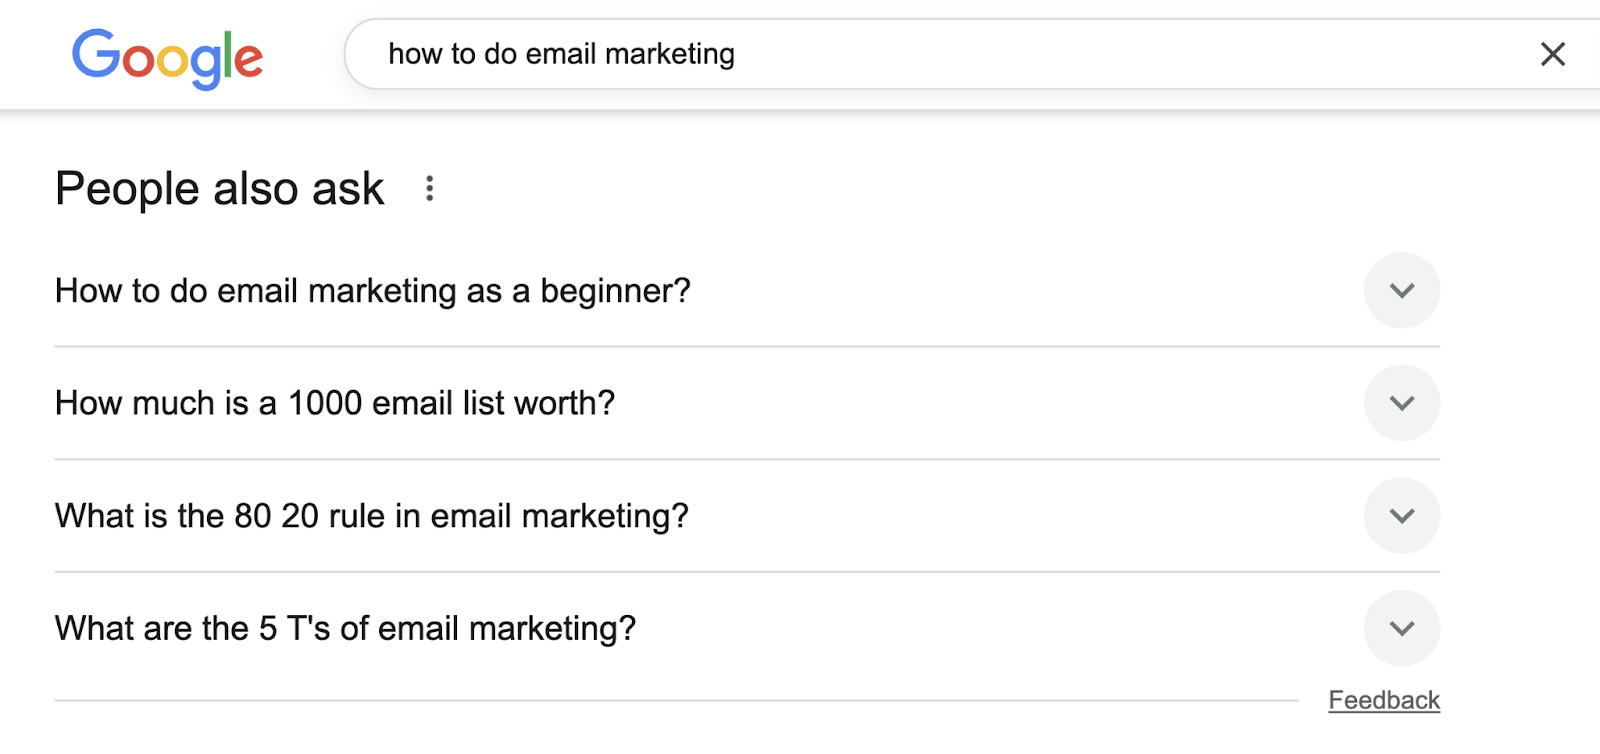Click the chevron beside the 80 20 rule question
This screenshot has height=754, width=1600.
tap(1402, 516)
